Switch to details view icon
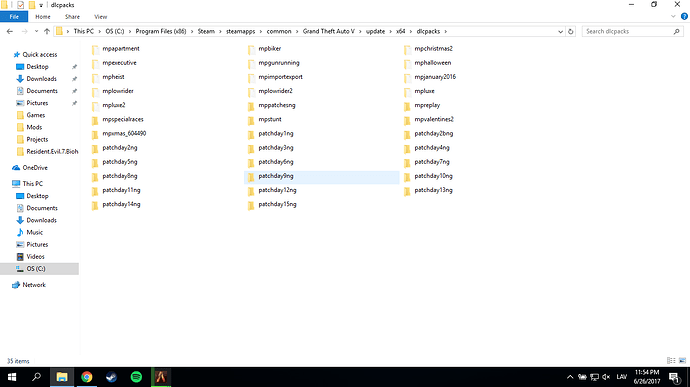The height and width of the screenshot is (387, 690). pyautogui.click(x=671, y=361)
